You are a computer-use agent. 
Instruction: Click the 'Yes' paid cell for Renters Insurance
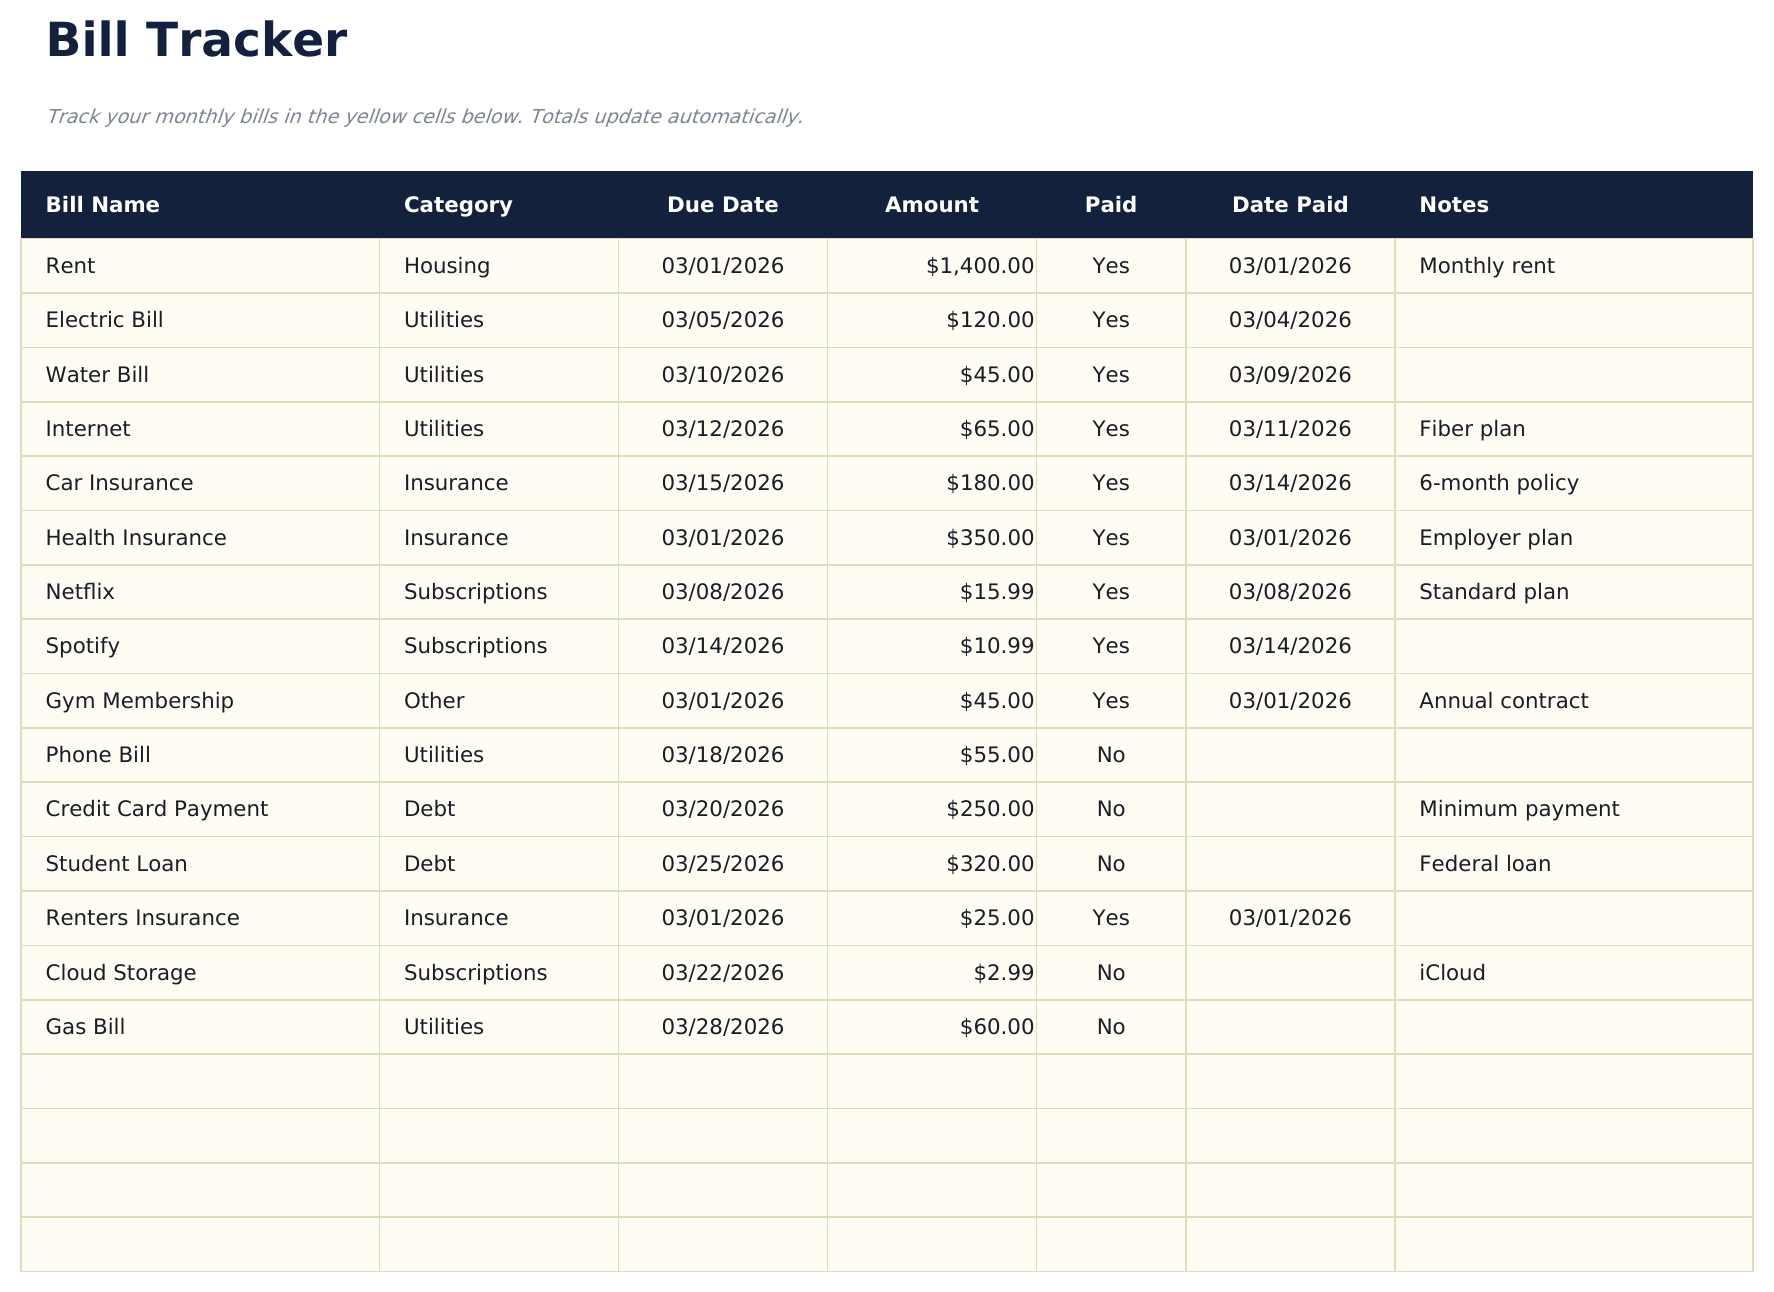click(x=1110, y=917)
